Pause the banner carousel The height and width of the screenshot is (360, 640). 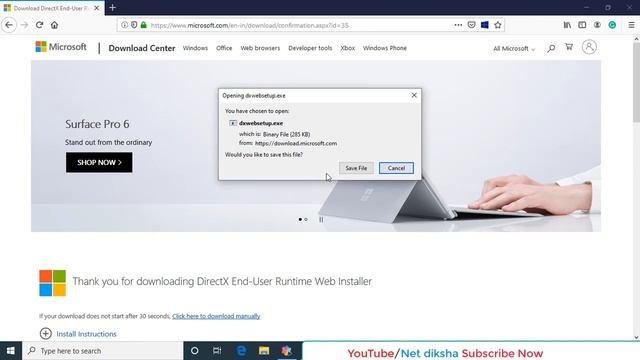(321, 220)
